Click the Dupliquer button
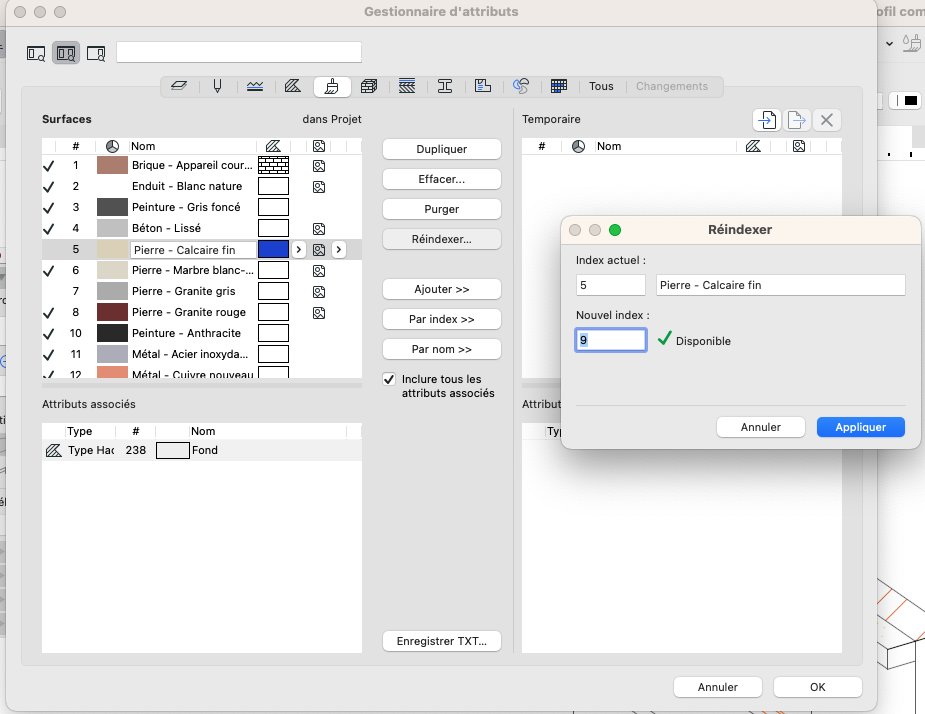This screenshot has width=925, height=714. click(442, 149)
